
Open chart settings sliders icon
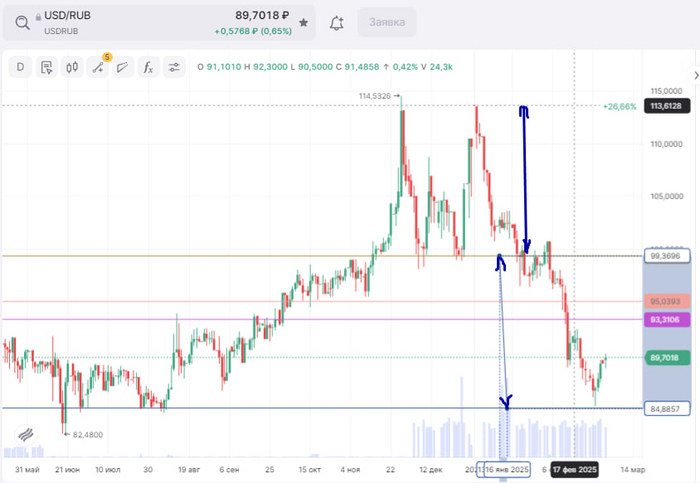[174, 67]
